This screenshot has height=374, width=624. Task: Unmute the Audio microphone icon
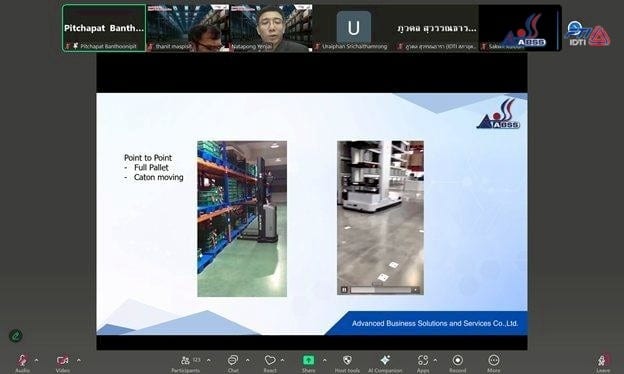(23, 360)
